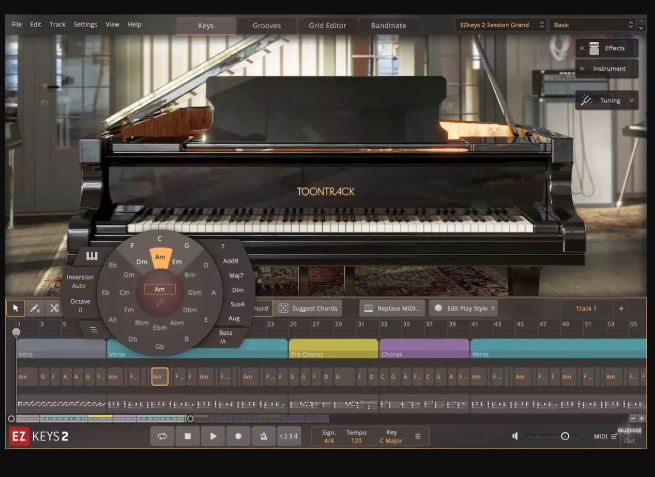
Task: Start recording with the record button
Action: tap(238, 436)
